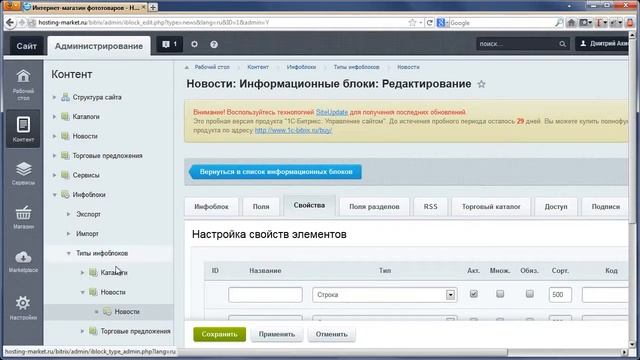Switch to the Сайт top tab
This screenshot has height=360, width=640.
click(27, 46)
